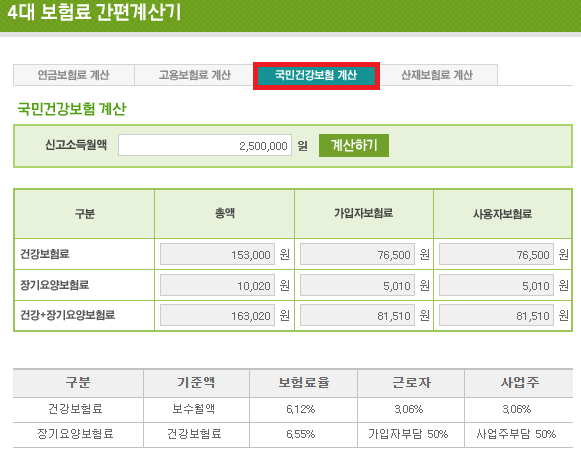Click the 건강보험료 가입자보험료 field
Viewport: 581px width, 458px height.
coord(357,254)
